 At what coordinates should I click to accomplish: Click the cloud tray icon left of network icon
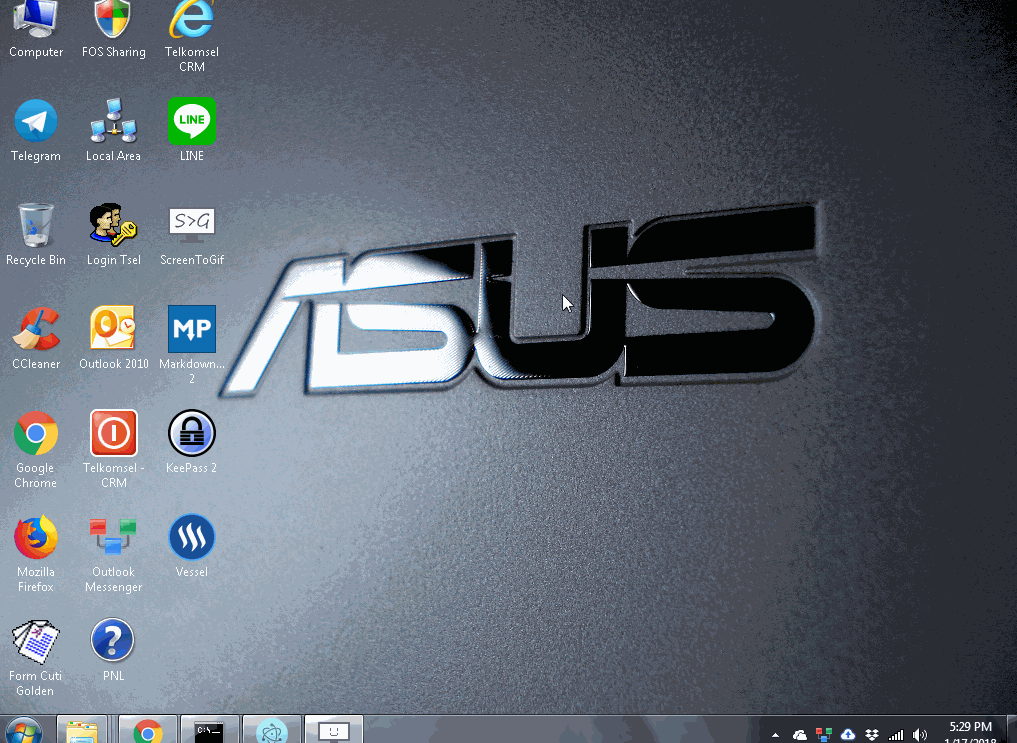point(800,735)
